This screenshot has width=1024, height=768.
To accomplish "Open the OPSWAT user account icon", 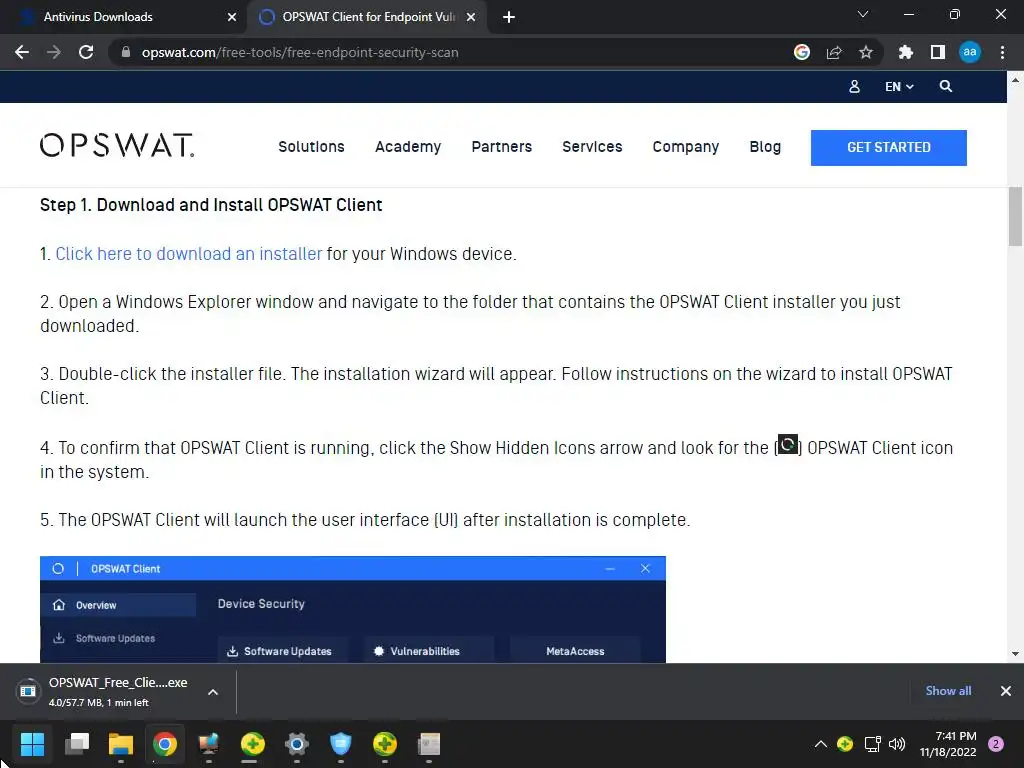I will 854,86.
